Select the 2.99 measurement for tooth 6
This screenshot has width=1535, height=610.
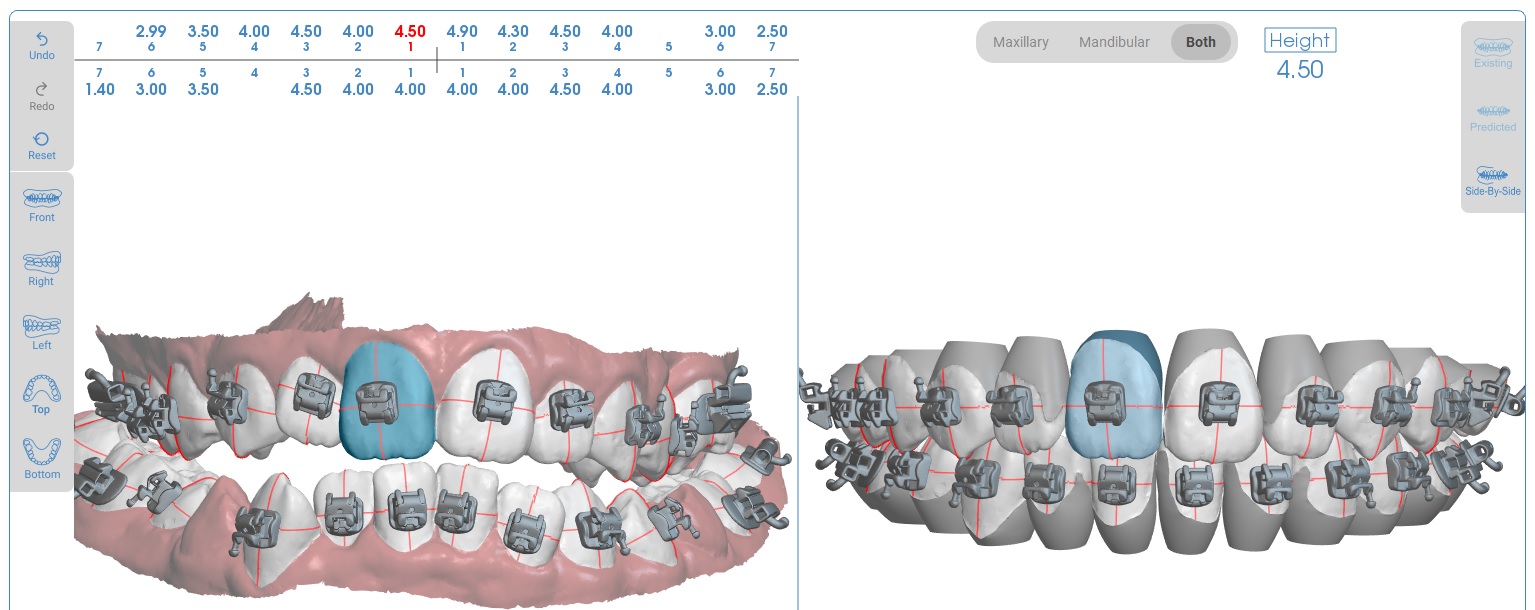151,31
